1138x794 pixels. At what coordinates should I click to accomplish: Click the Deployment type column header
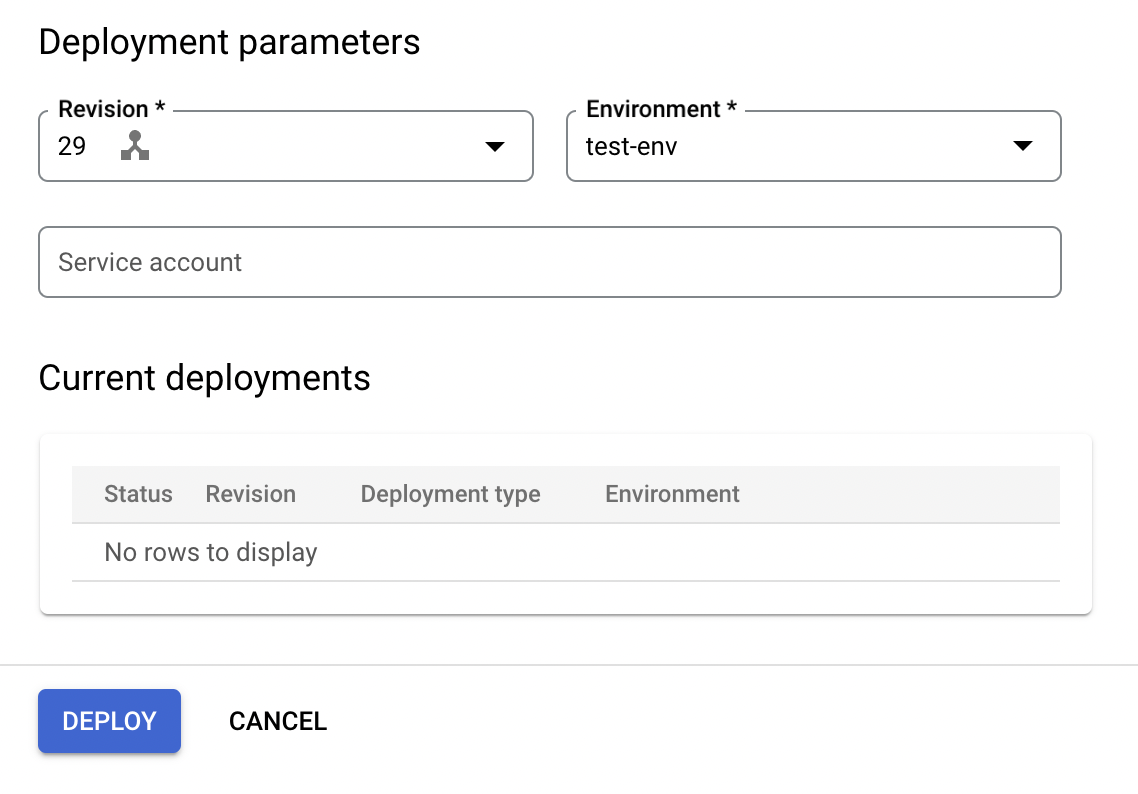[450, 494]
